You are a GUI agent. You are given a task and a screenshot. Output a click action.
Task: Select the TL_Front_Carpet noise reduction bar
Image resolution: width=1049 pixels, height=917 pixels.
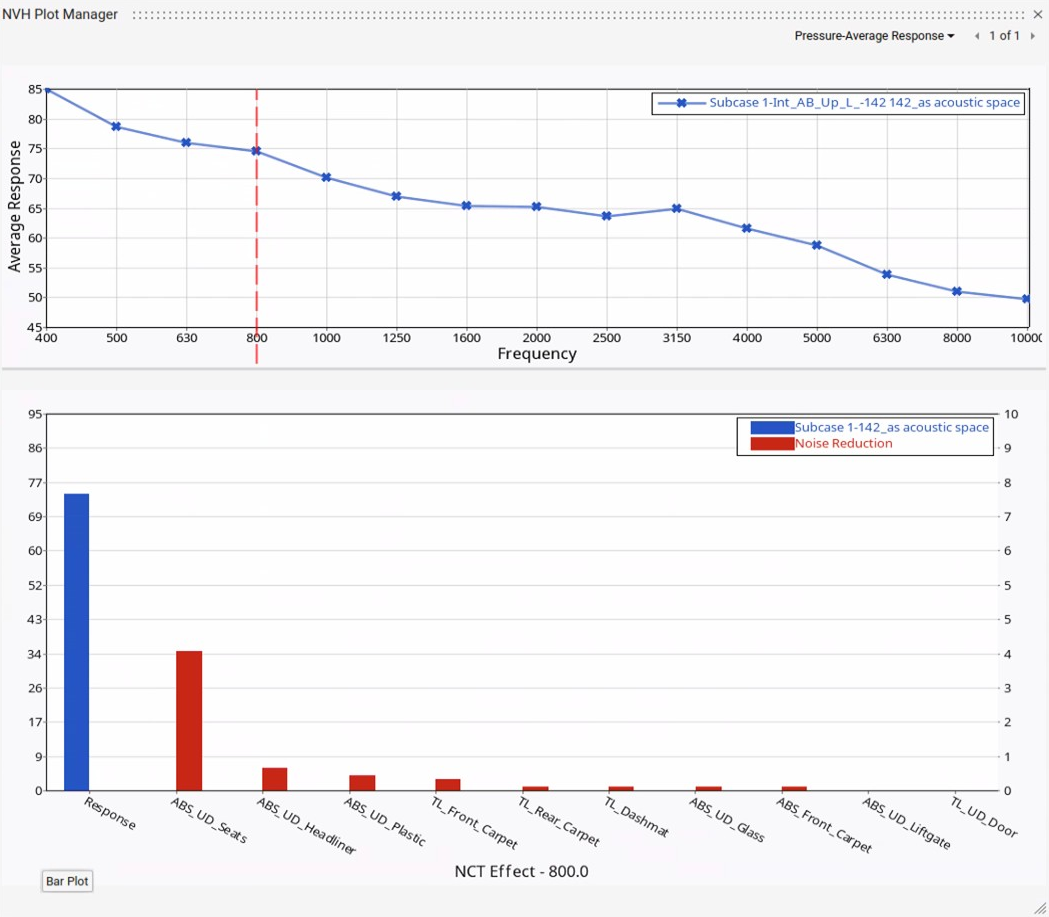pyautogui.click(x=448, y=784)
